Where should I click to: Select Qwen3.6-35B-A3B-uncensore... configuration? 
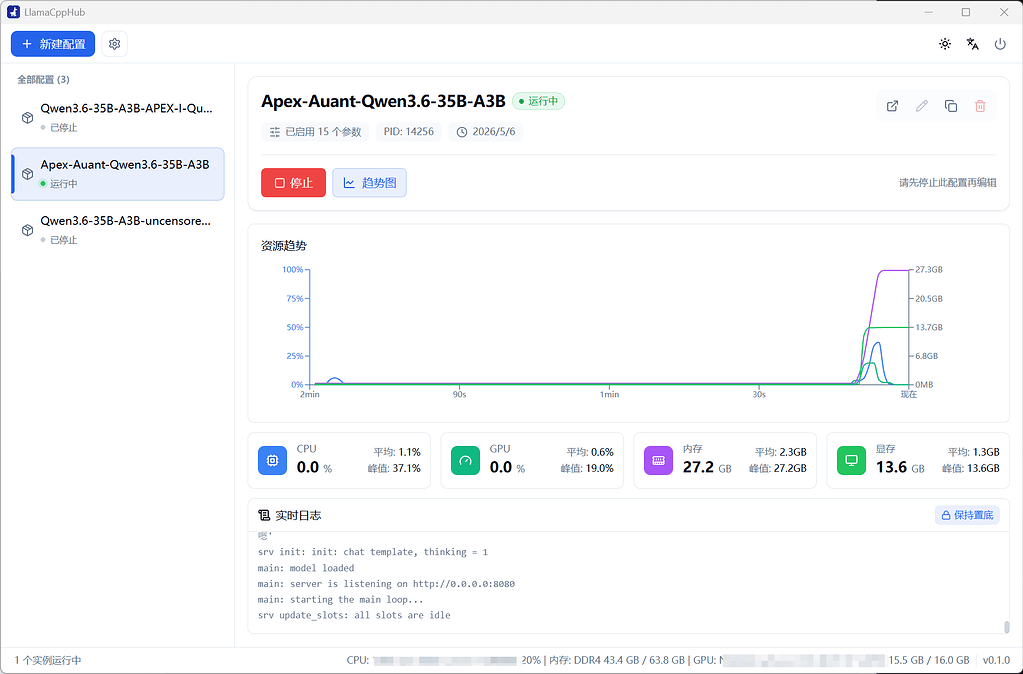click(x=118, y=230)
